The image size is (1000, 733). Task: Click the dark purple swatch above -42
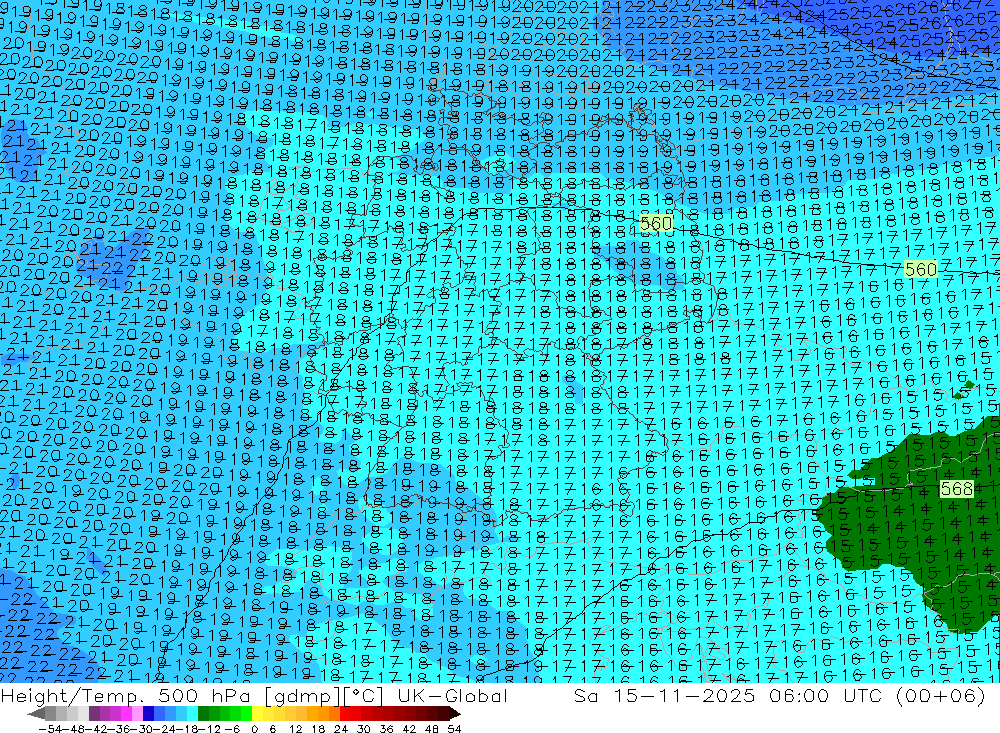point(93,714)
